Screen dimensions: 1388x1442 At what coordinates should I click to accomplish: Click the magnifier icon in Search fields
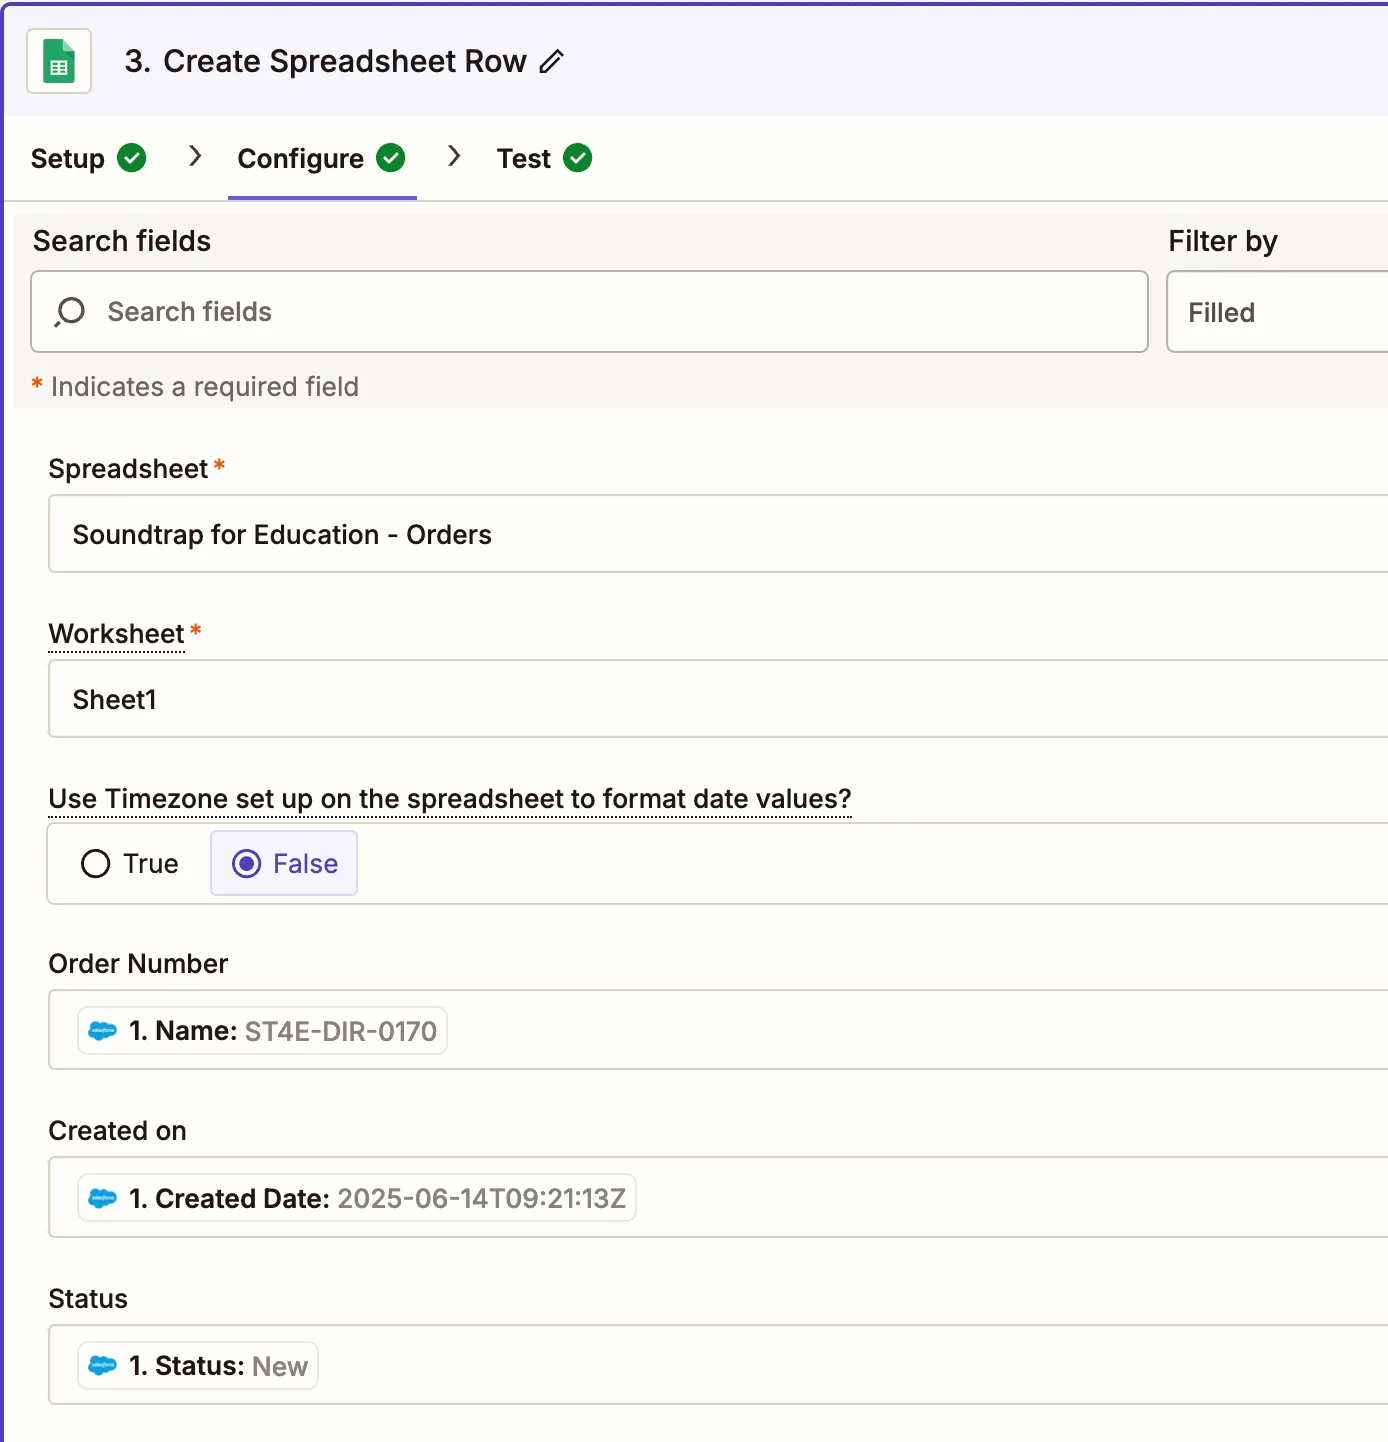click(70, 312)
